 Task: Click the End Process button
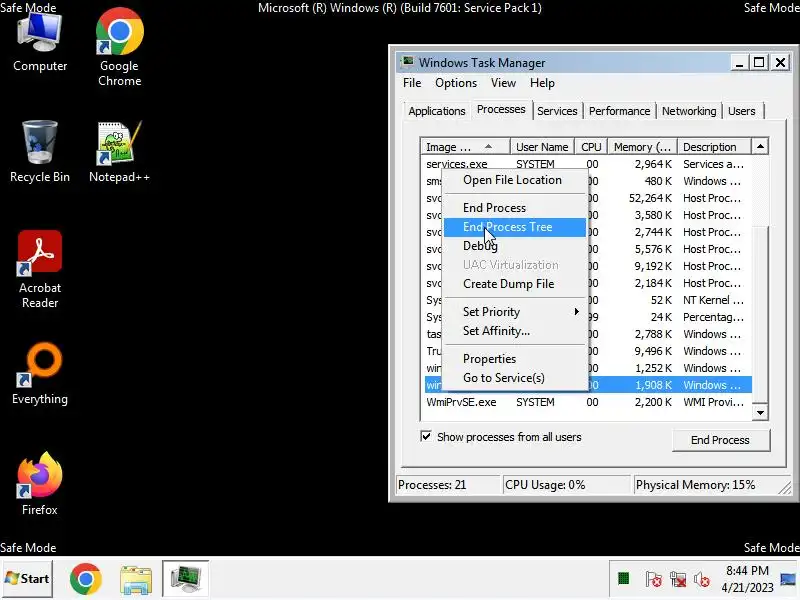click(x=720, y=440)
